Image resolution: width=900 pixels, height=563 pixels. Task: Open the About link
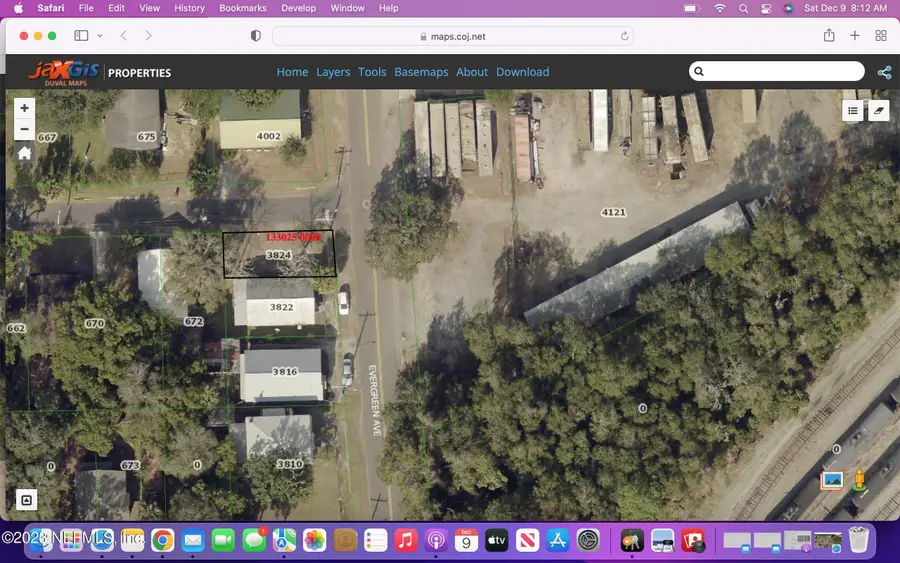pyautogui.click(x=472, y=72)
